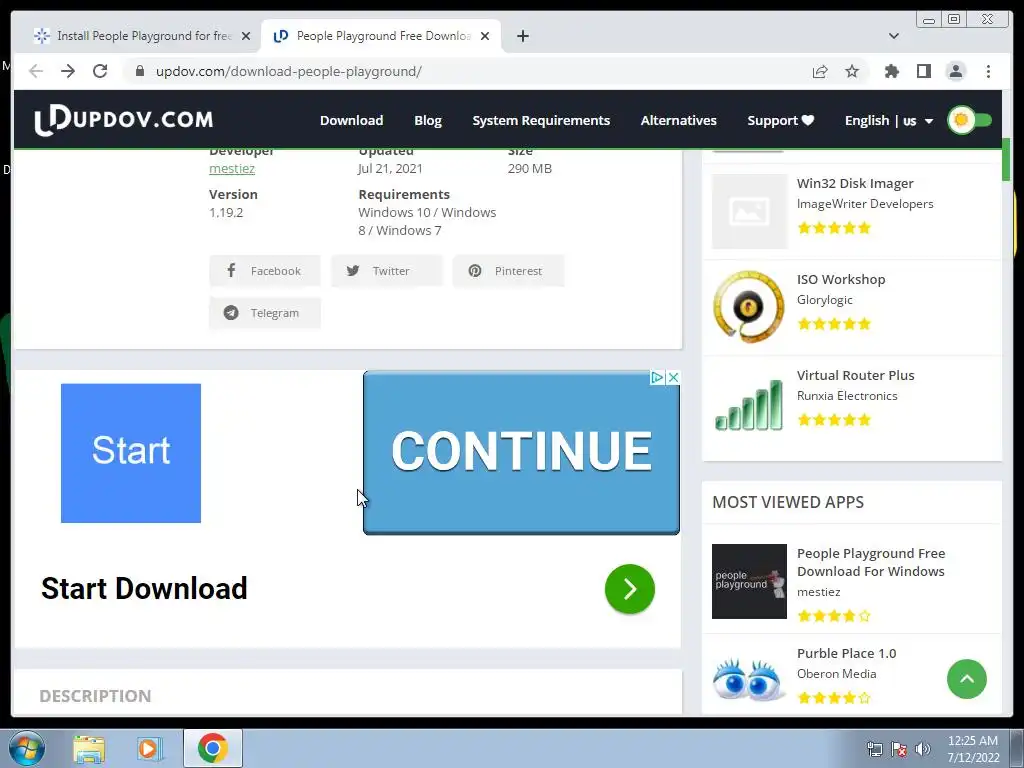The width and height of the screenshot is (1024, 768).
Task: Open the side panel icon
Action: coord(923,71)
